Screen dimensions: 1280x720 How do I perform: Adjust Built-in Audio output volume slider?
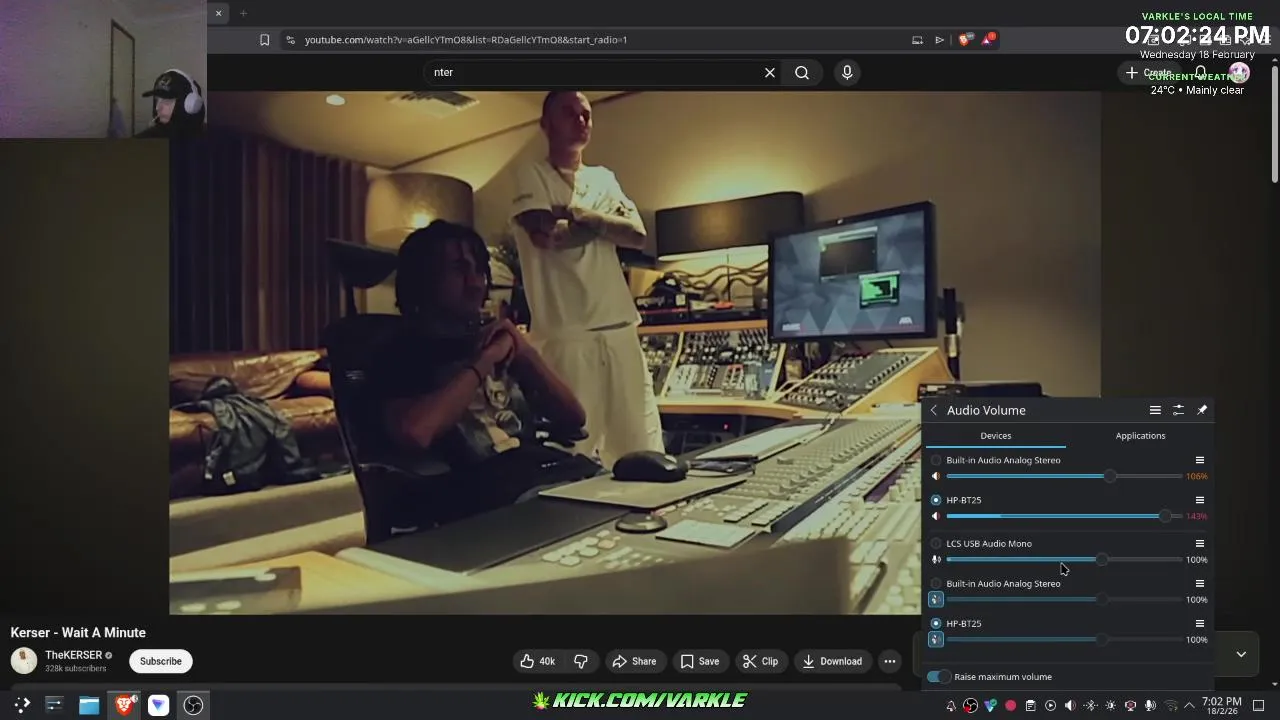1064,476
